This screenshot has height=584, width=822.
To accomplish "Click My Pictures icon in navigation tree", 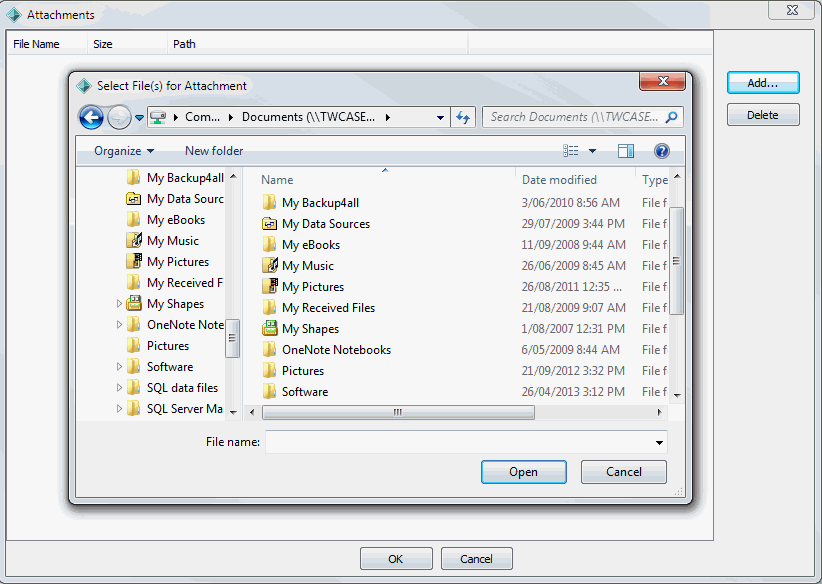I will point(134,262).
